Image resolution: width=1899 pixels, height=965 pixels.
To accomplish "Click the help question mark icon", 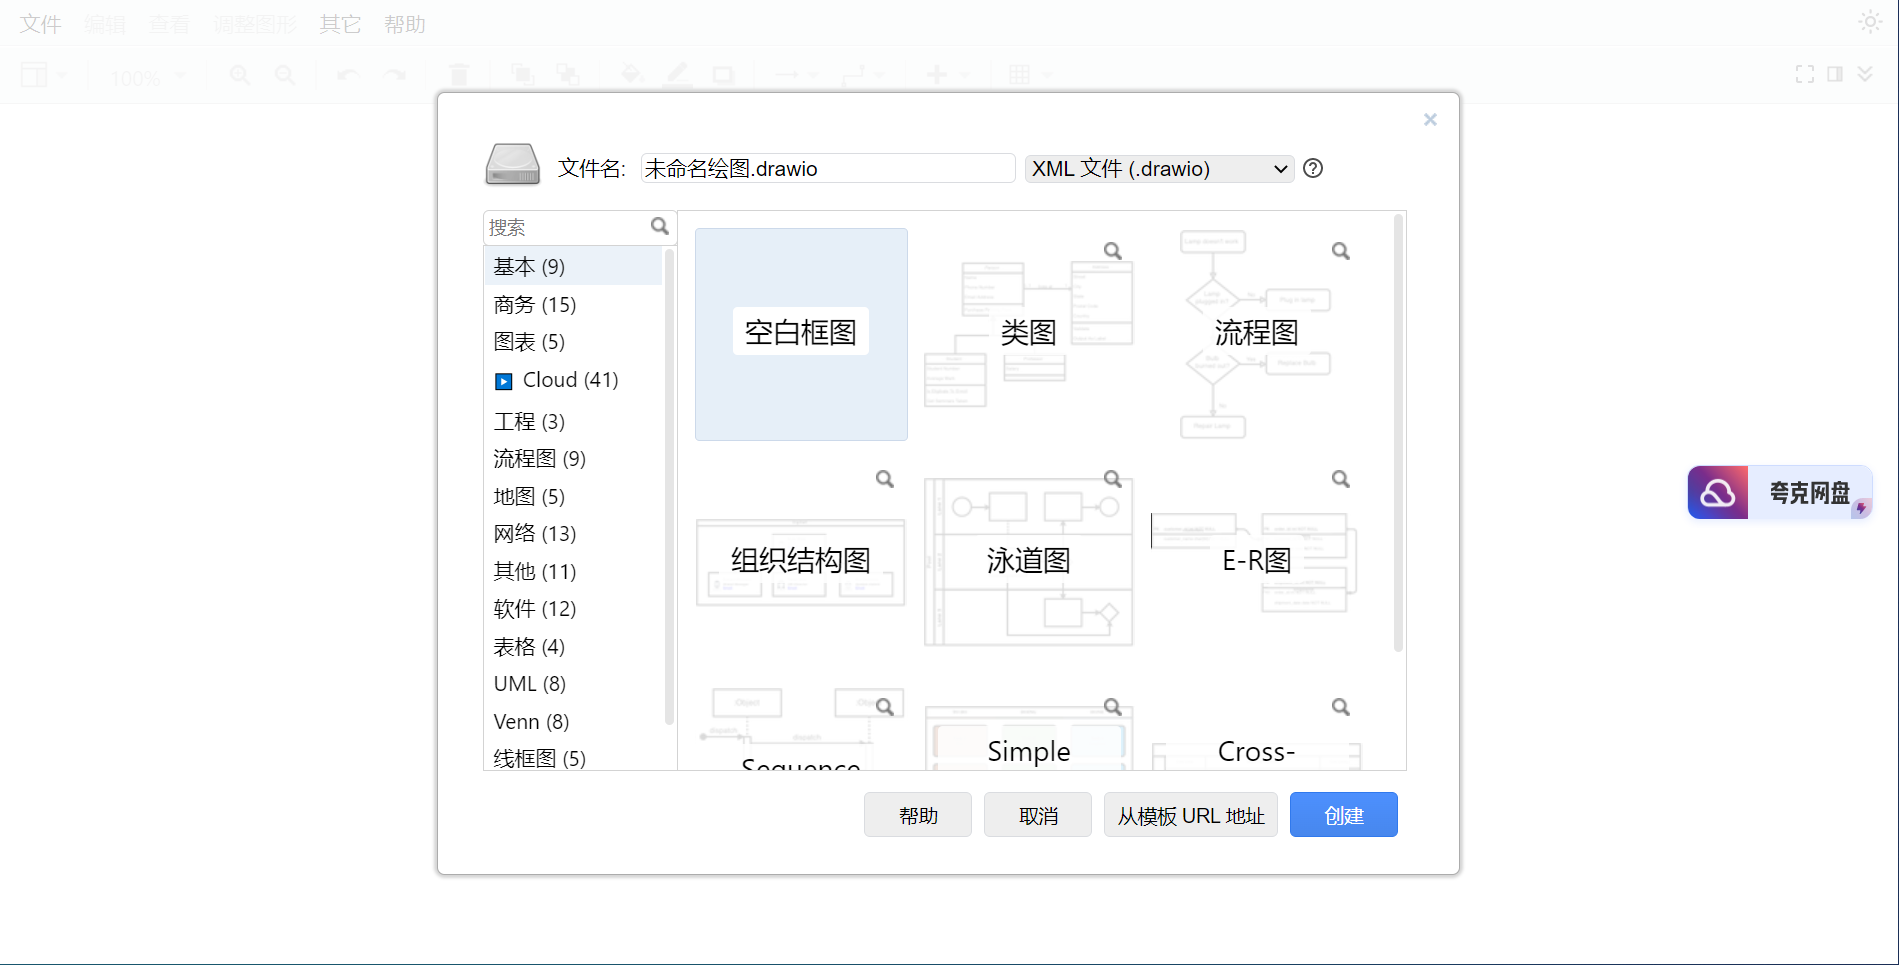I will (1313, 169).
